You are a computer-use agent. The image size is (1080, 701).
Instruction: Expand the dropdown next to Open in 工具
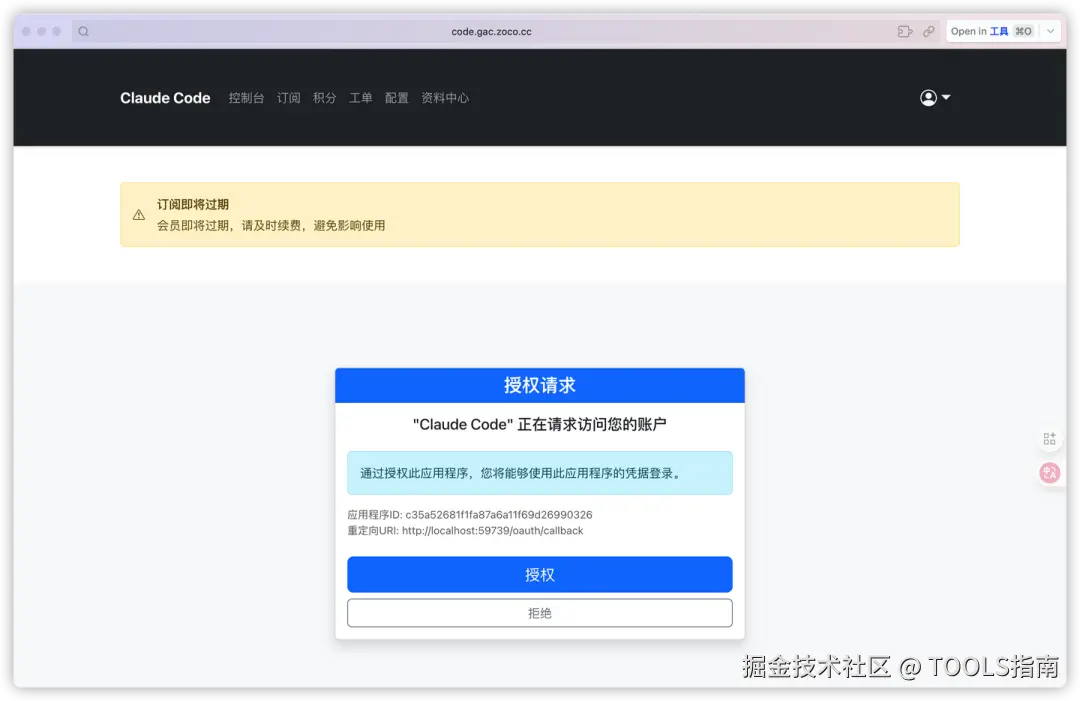pos(1050,31)
